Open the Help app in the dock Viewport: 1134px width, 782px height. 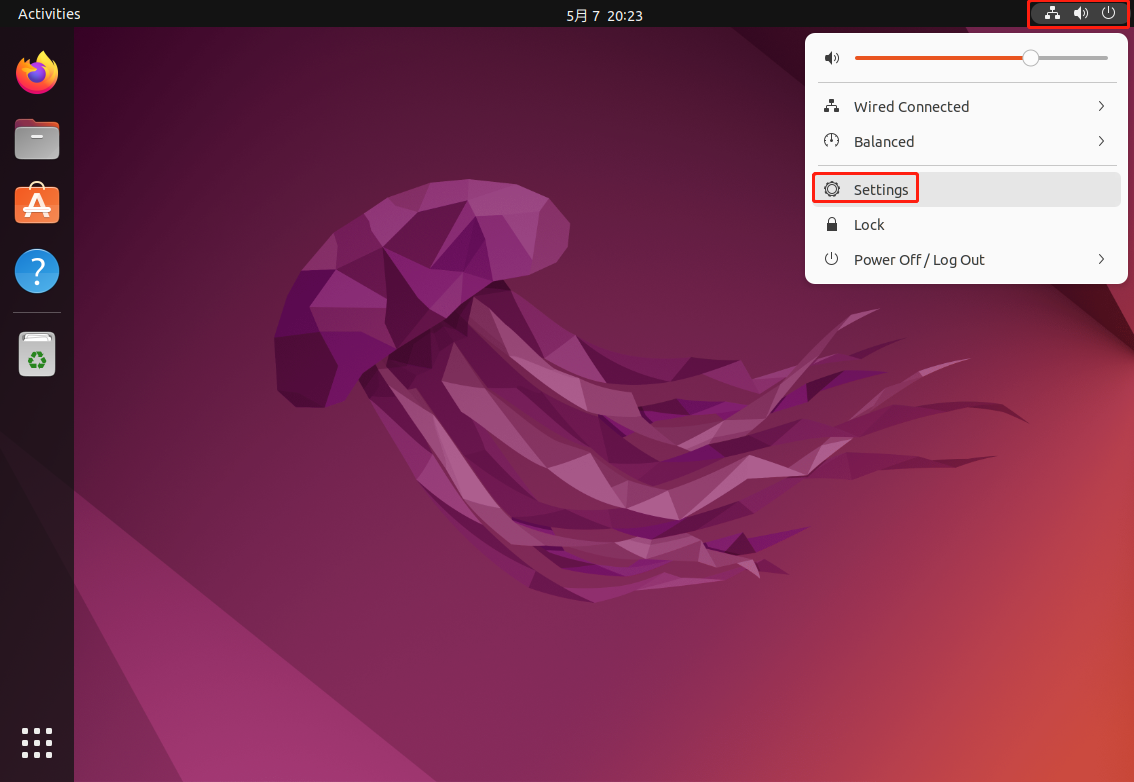pyautogui.click(x=37, y=271)
